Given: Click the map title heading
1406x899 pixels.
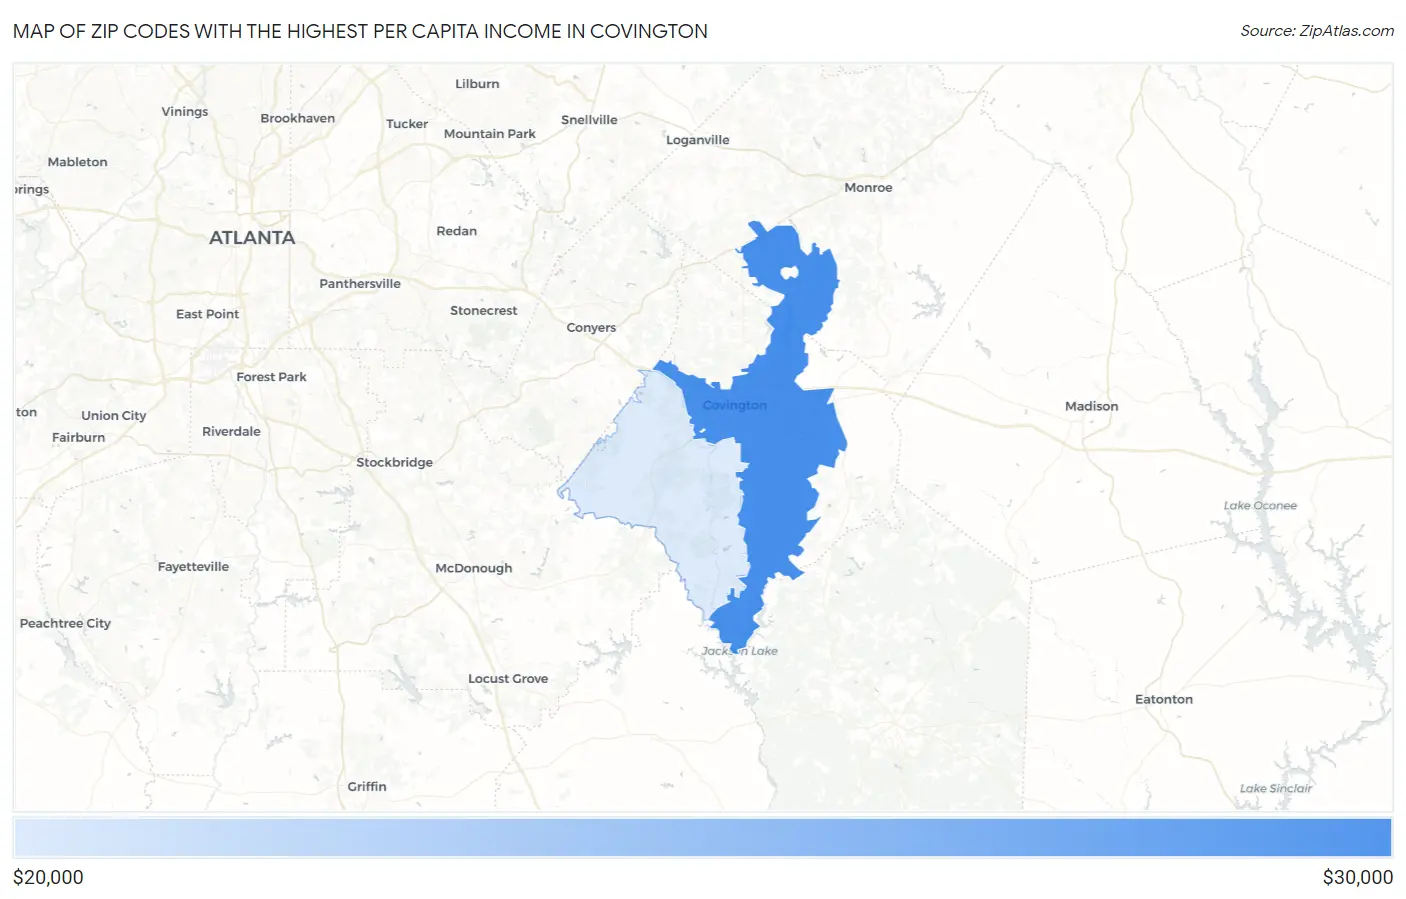Looking at the screenshot, I should click(x=360, y=31).
